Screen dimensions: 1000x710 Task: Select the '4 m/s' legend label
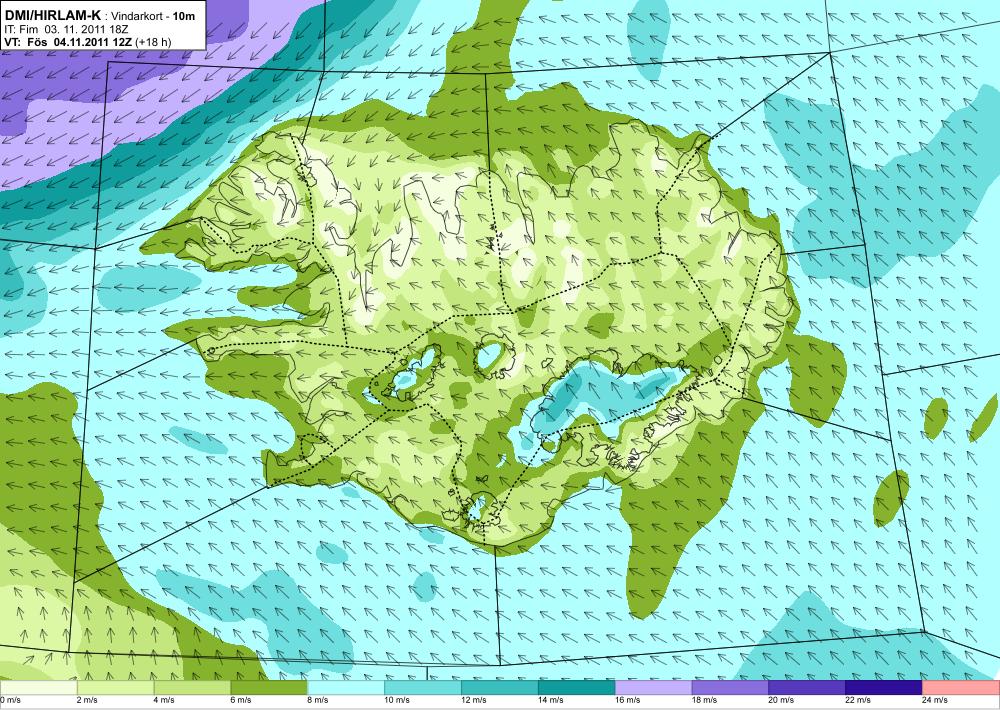click(164, 700)
